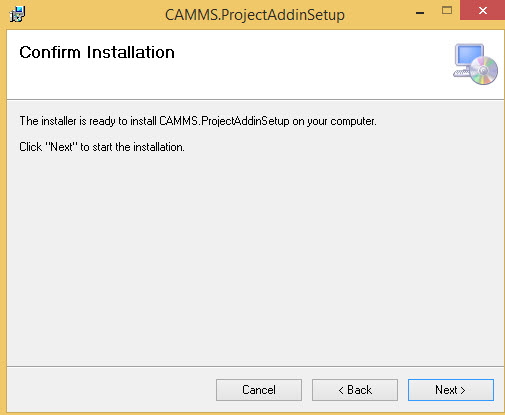
Task: Click the grayed-out maximize window icon
Action: [447, 11]
